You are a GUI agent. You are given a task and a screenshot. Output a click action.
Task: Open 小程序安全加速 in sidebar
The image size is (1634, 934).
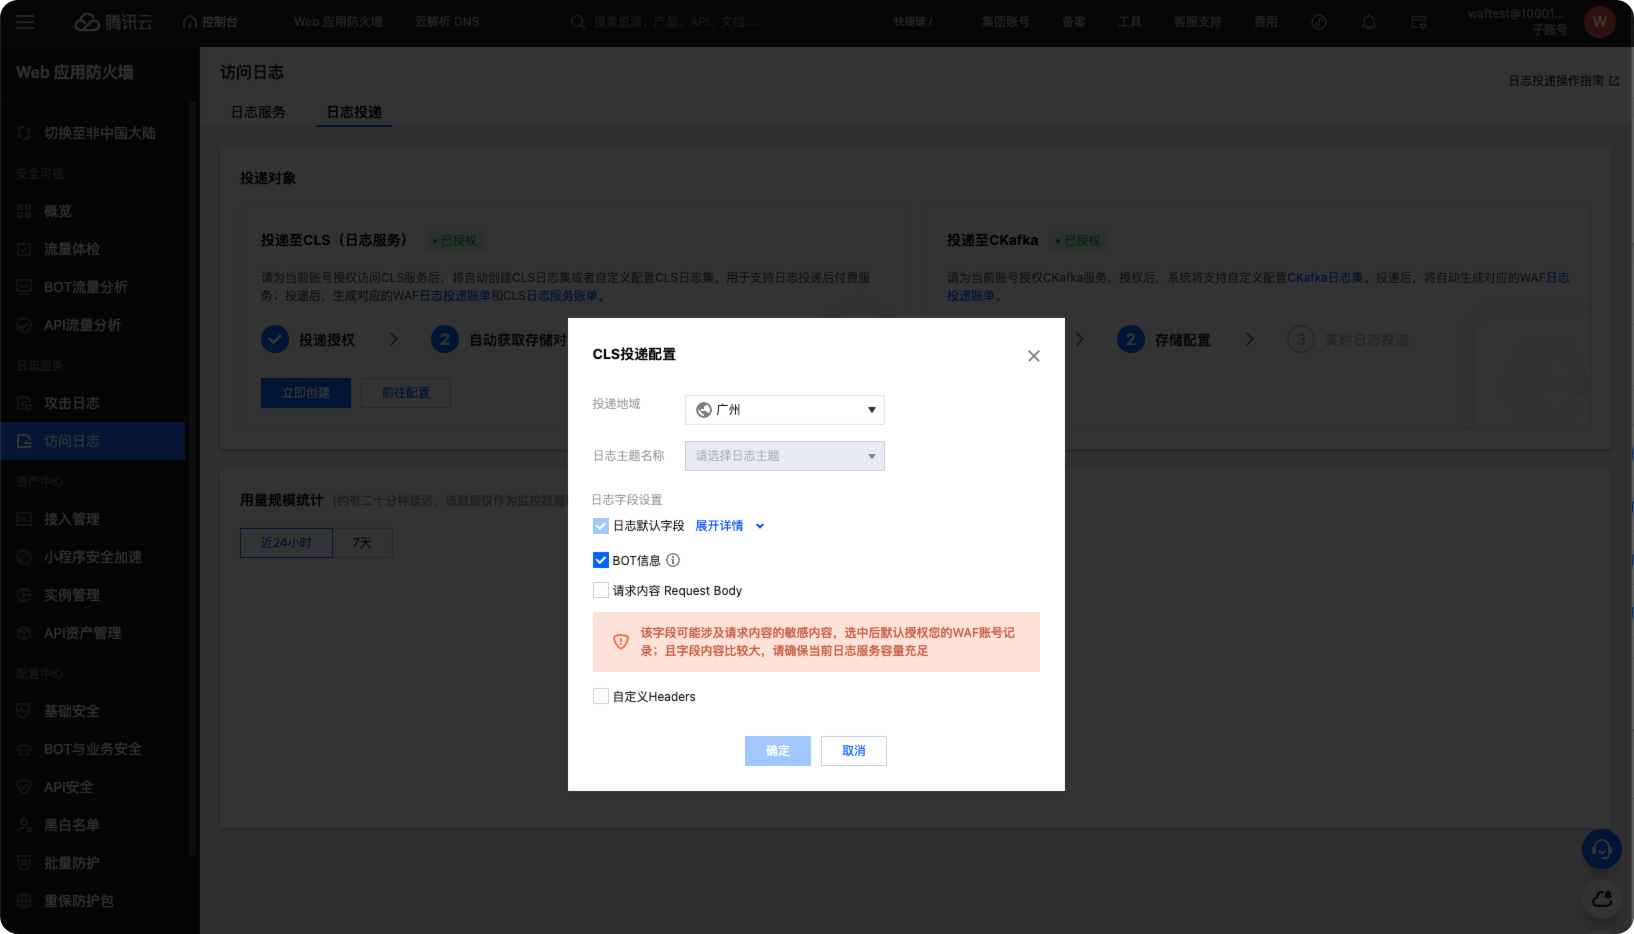pos(93,557)
